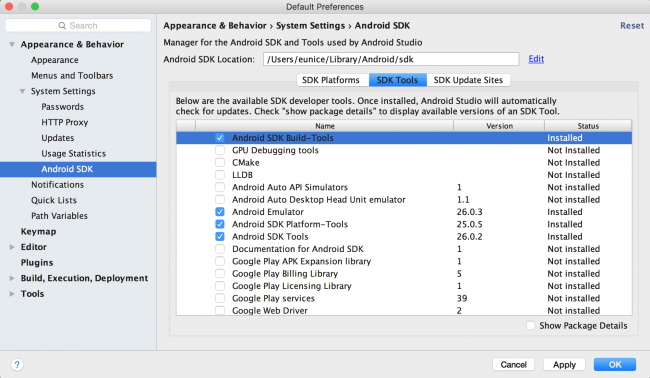Collapse System Settings tree node
This screenshot has width=650, height=378.
click(22, 91)
